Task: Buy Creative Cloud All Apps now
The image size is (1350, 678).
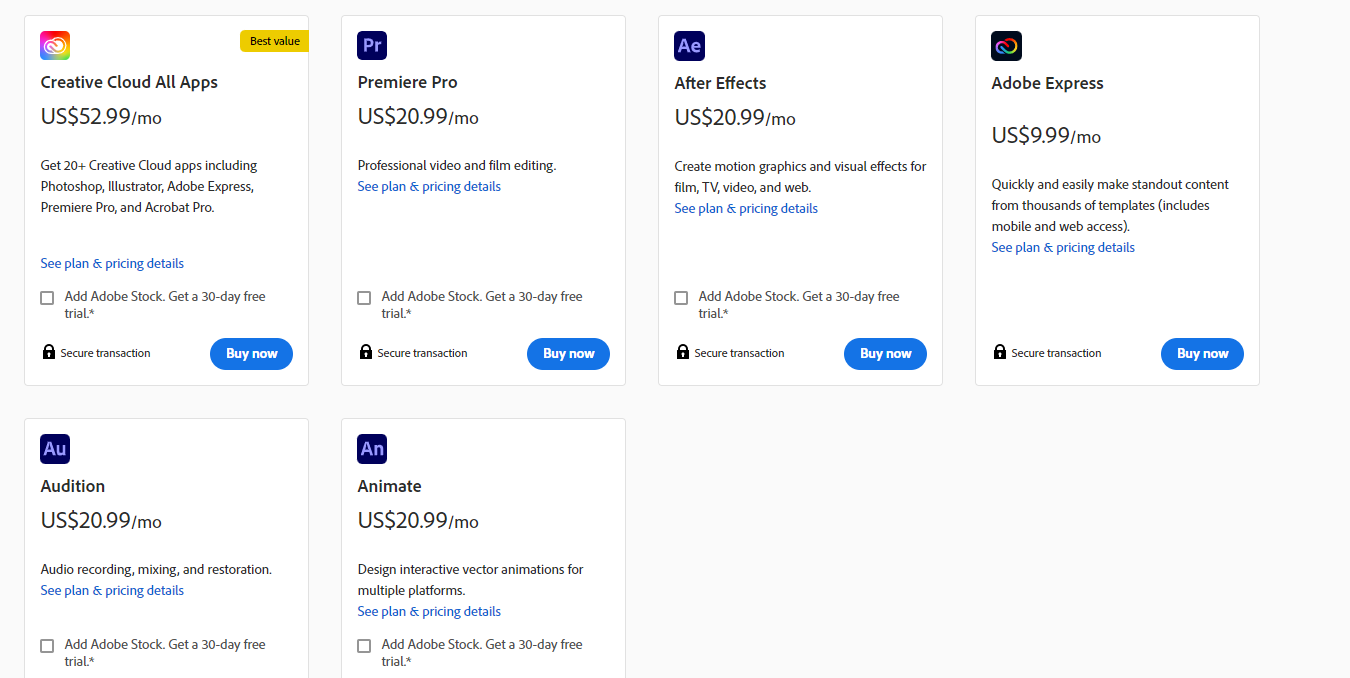Action: [x=251, y=354]
